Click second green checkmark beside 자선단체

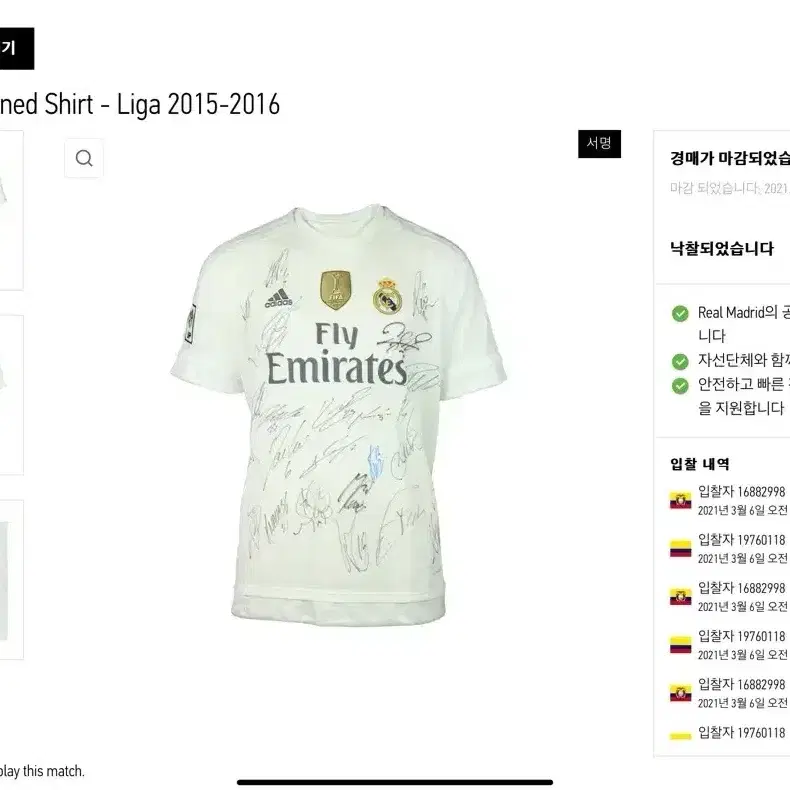tap(680, 361)
